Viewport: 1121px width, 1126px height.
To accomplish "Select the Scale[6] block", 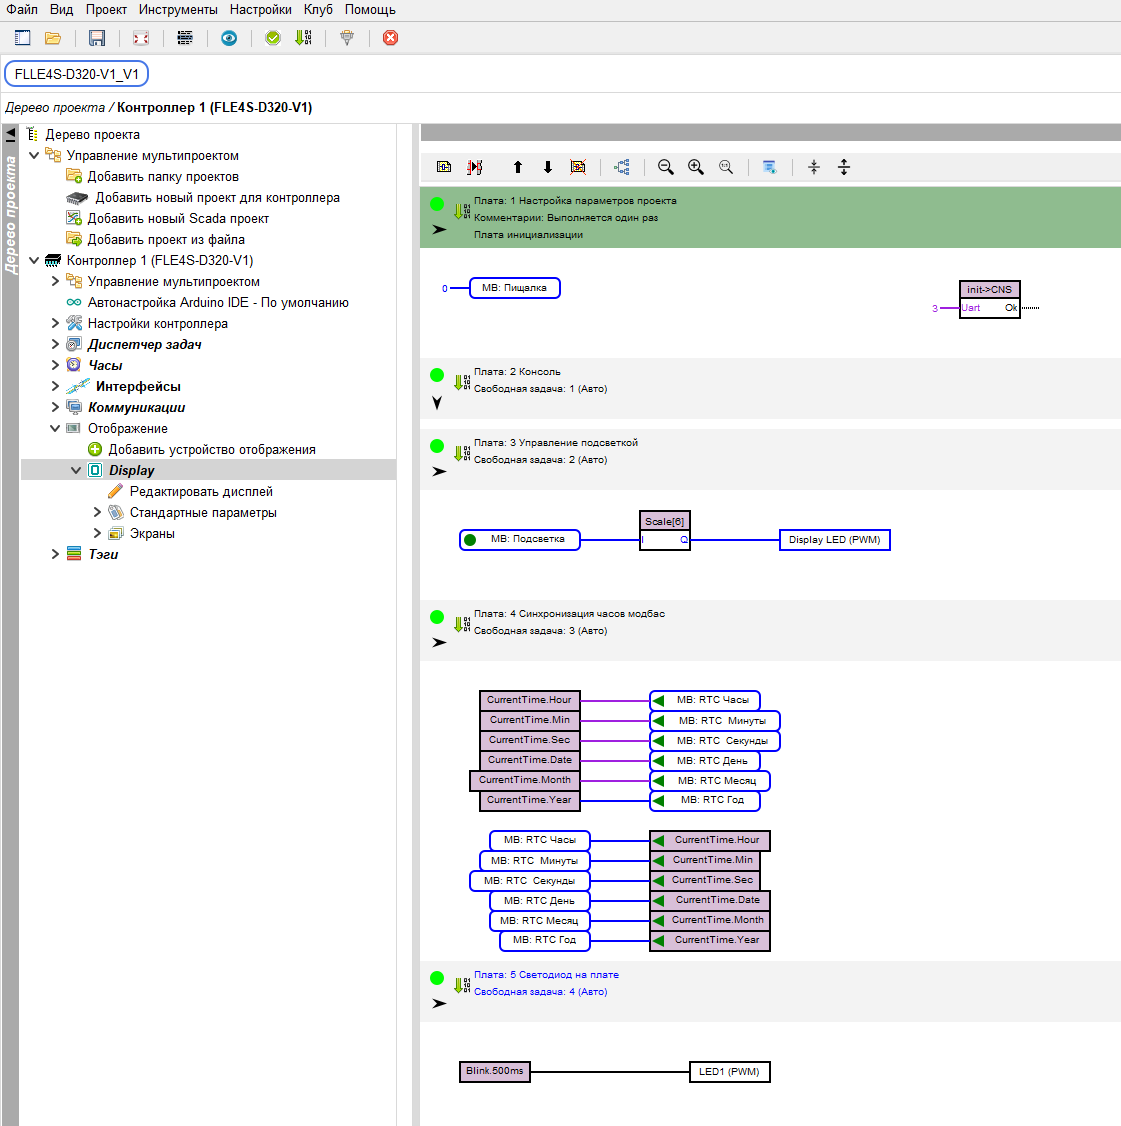I will [x=665, y=531].
